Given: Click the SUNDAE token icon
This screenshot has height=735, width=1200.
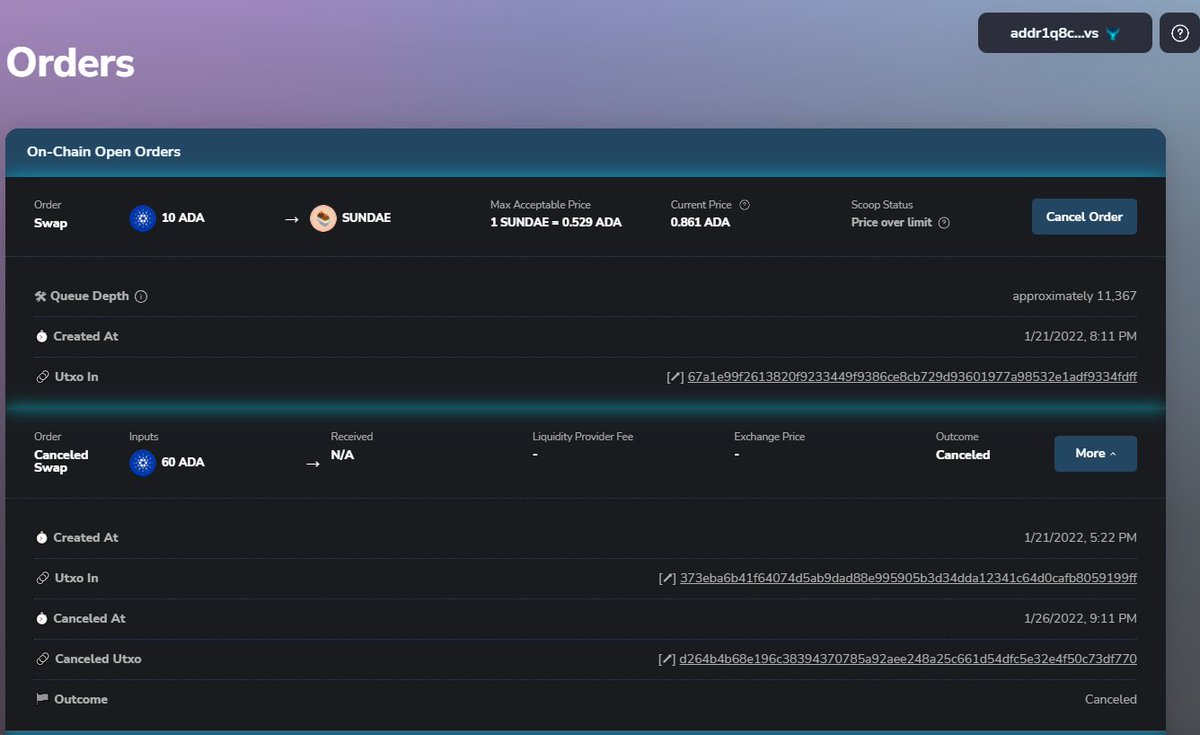Looking at the screenshot, I should [323, 218].
